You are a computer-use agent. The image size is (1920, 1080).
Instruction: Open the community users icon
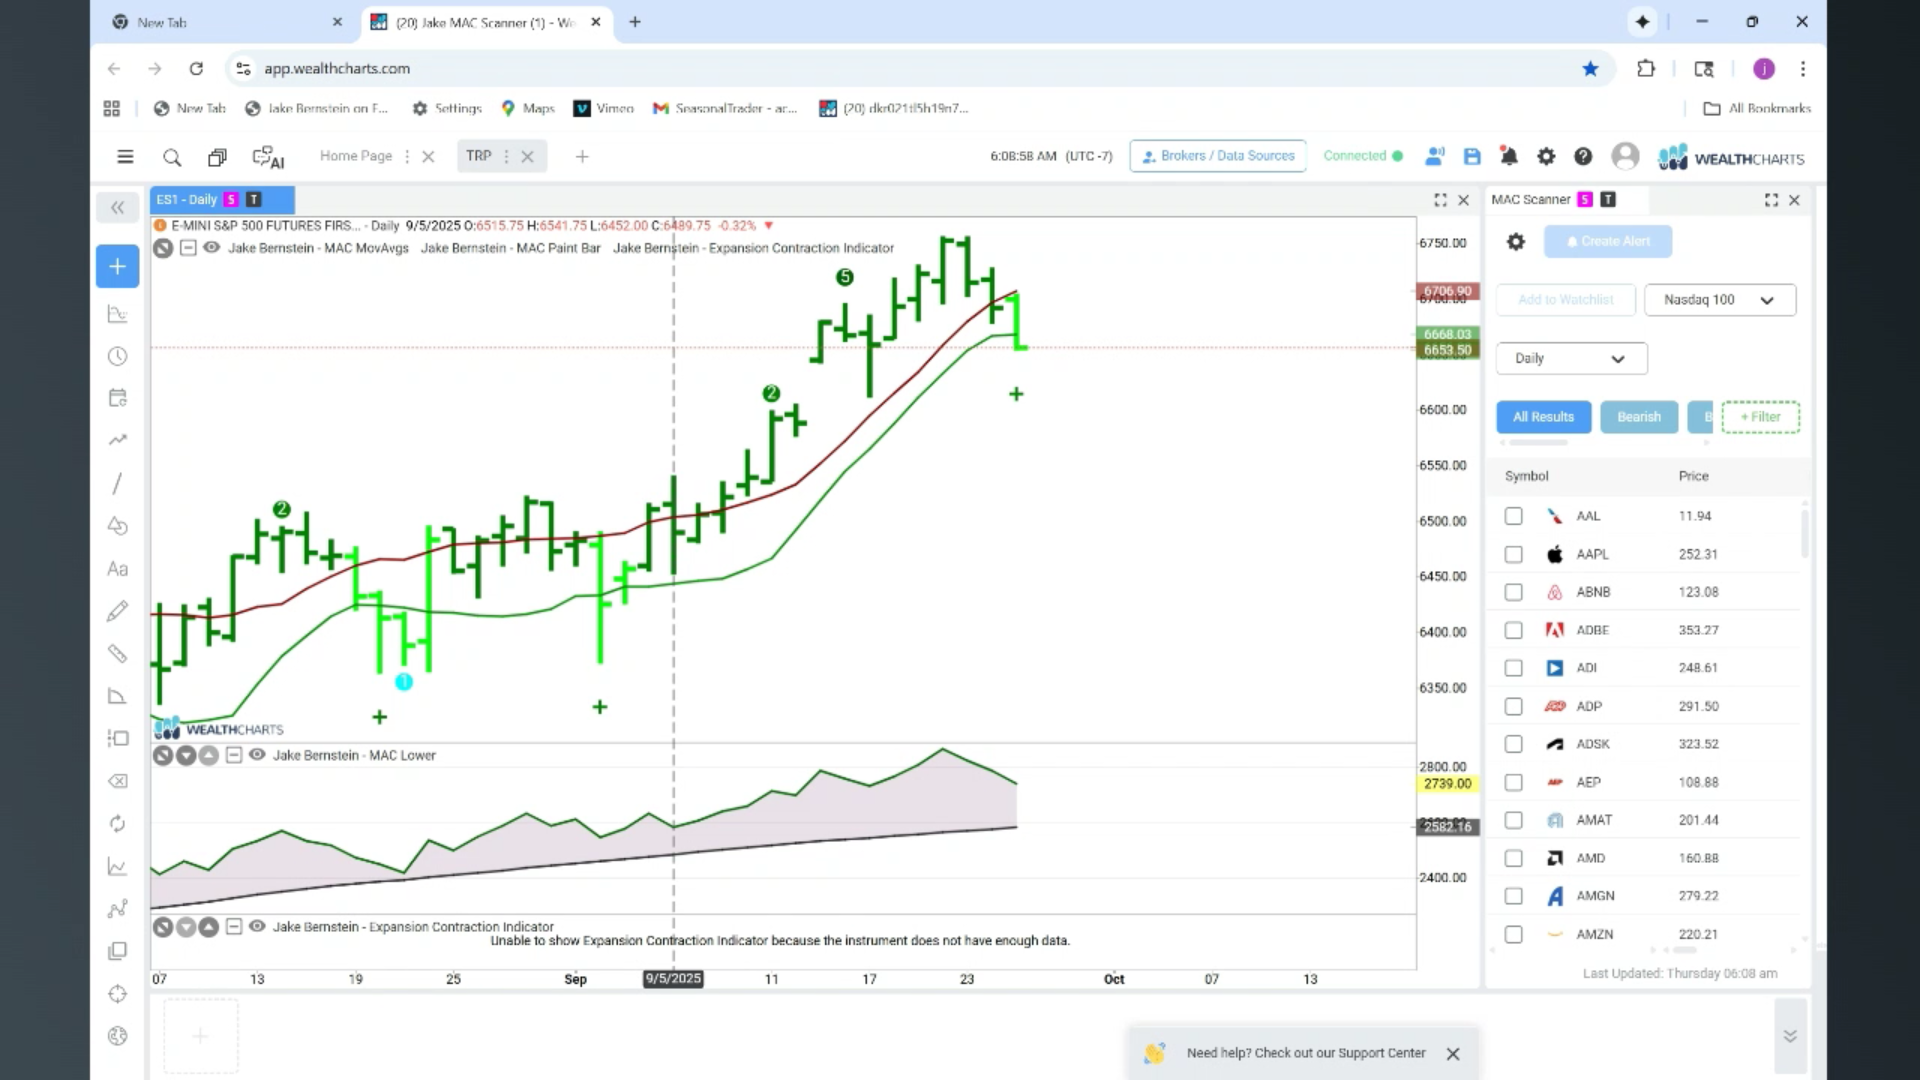point(1435,156)
